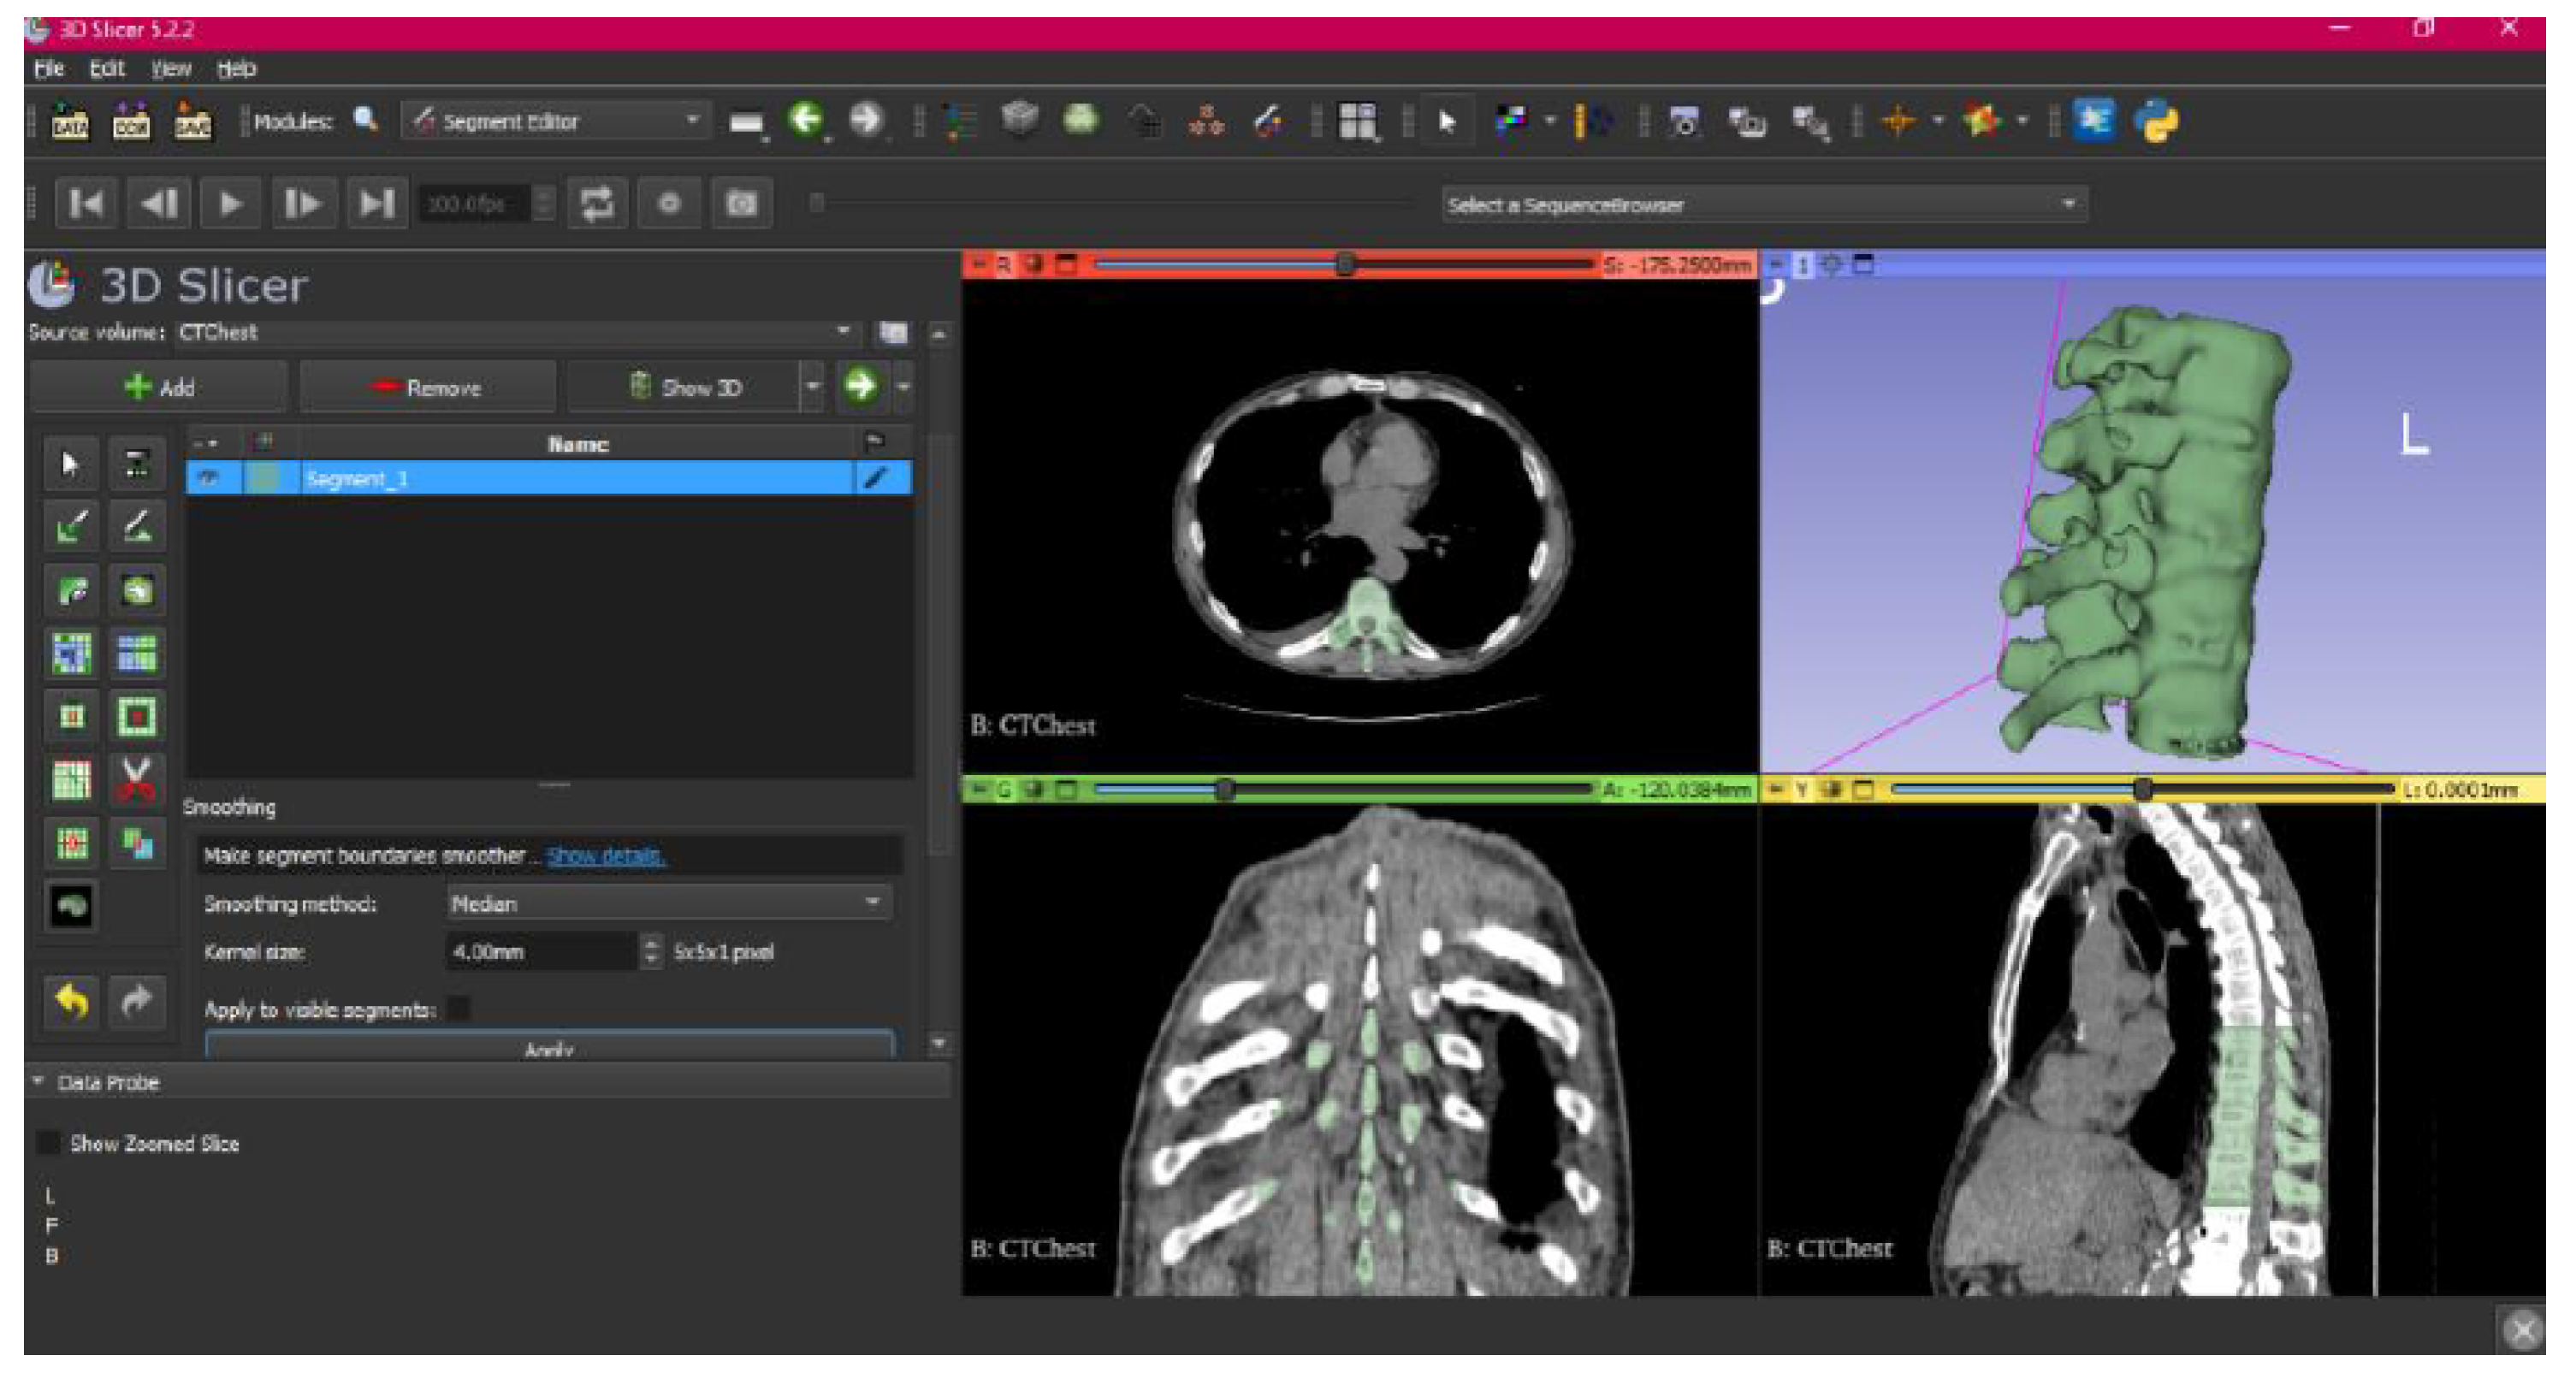Check the Show Zoomed Slice box
Image resolution: width=2576 pixels, height=1379 pixels.
pyautogui.click(x=48, y=1143)
